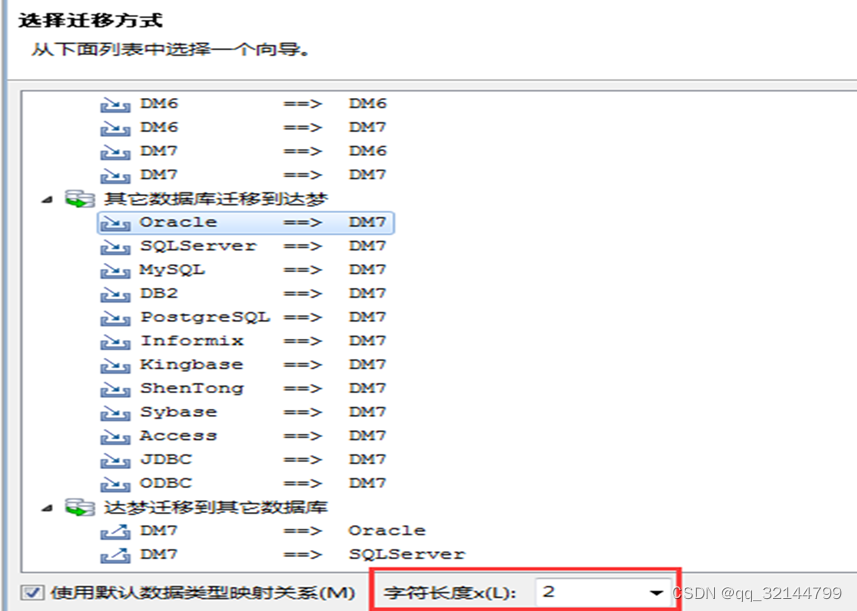Click the 使用默认数据类型映射关系(M) label text
The width and height of the screenshot is (857, 611).
coord(203,593)
